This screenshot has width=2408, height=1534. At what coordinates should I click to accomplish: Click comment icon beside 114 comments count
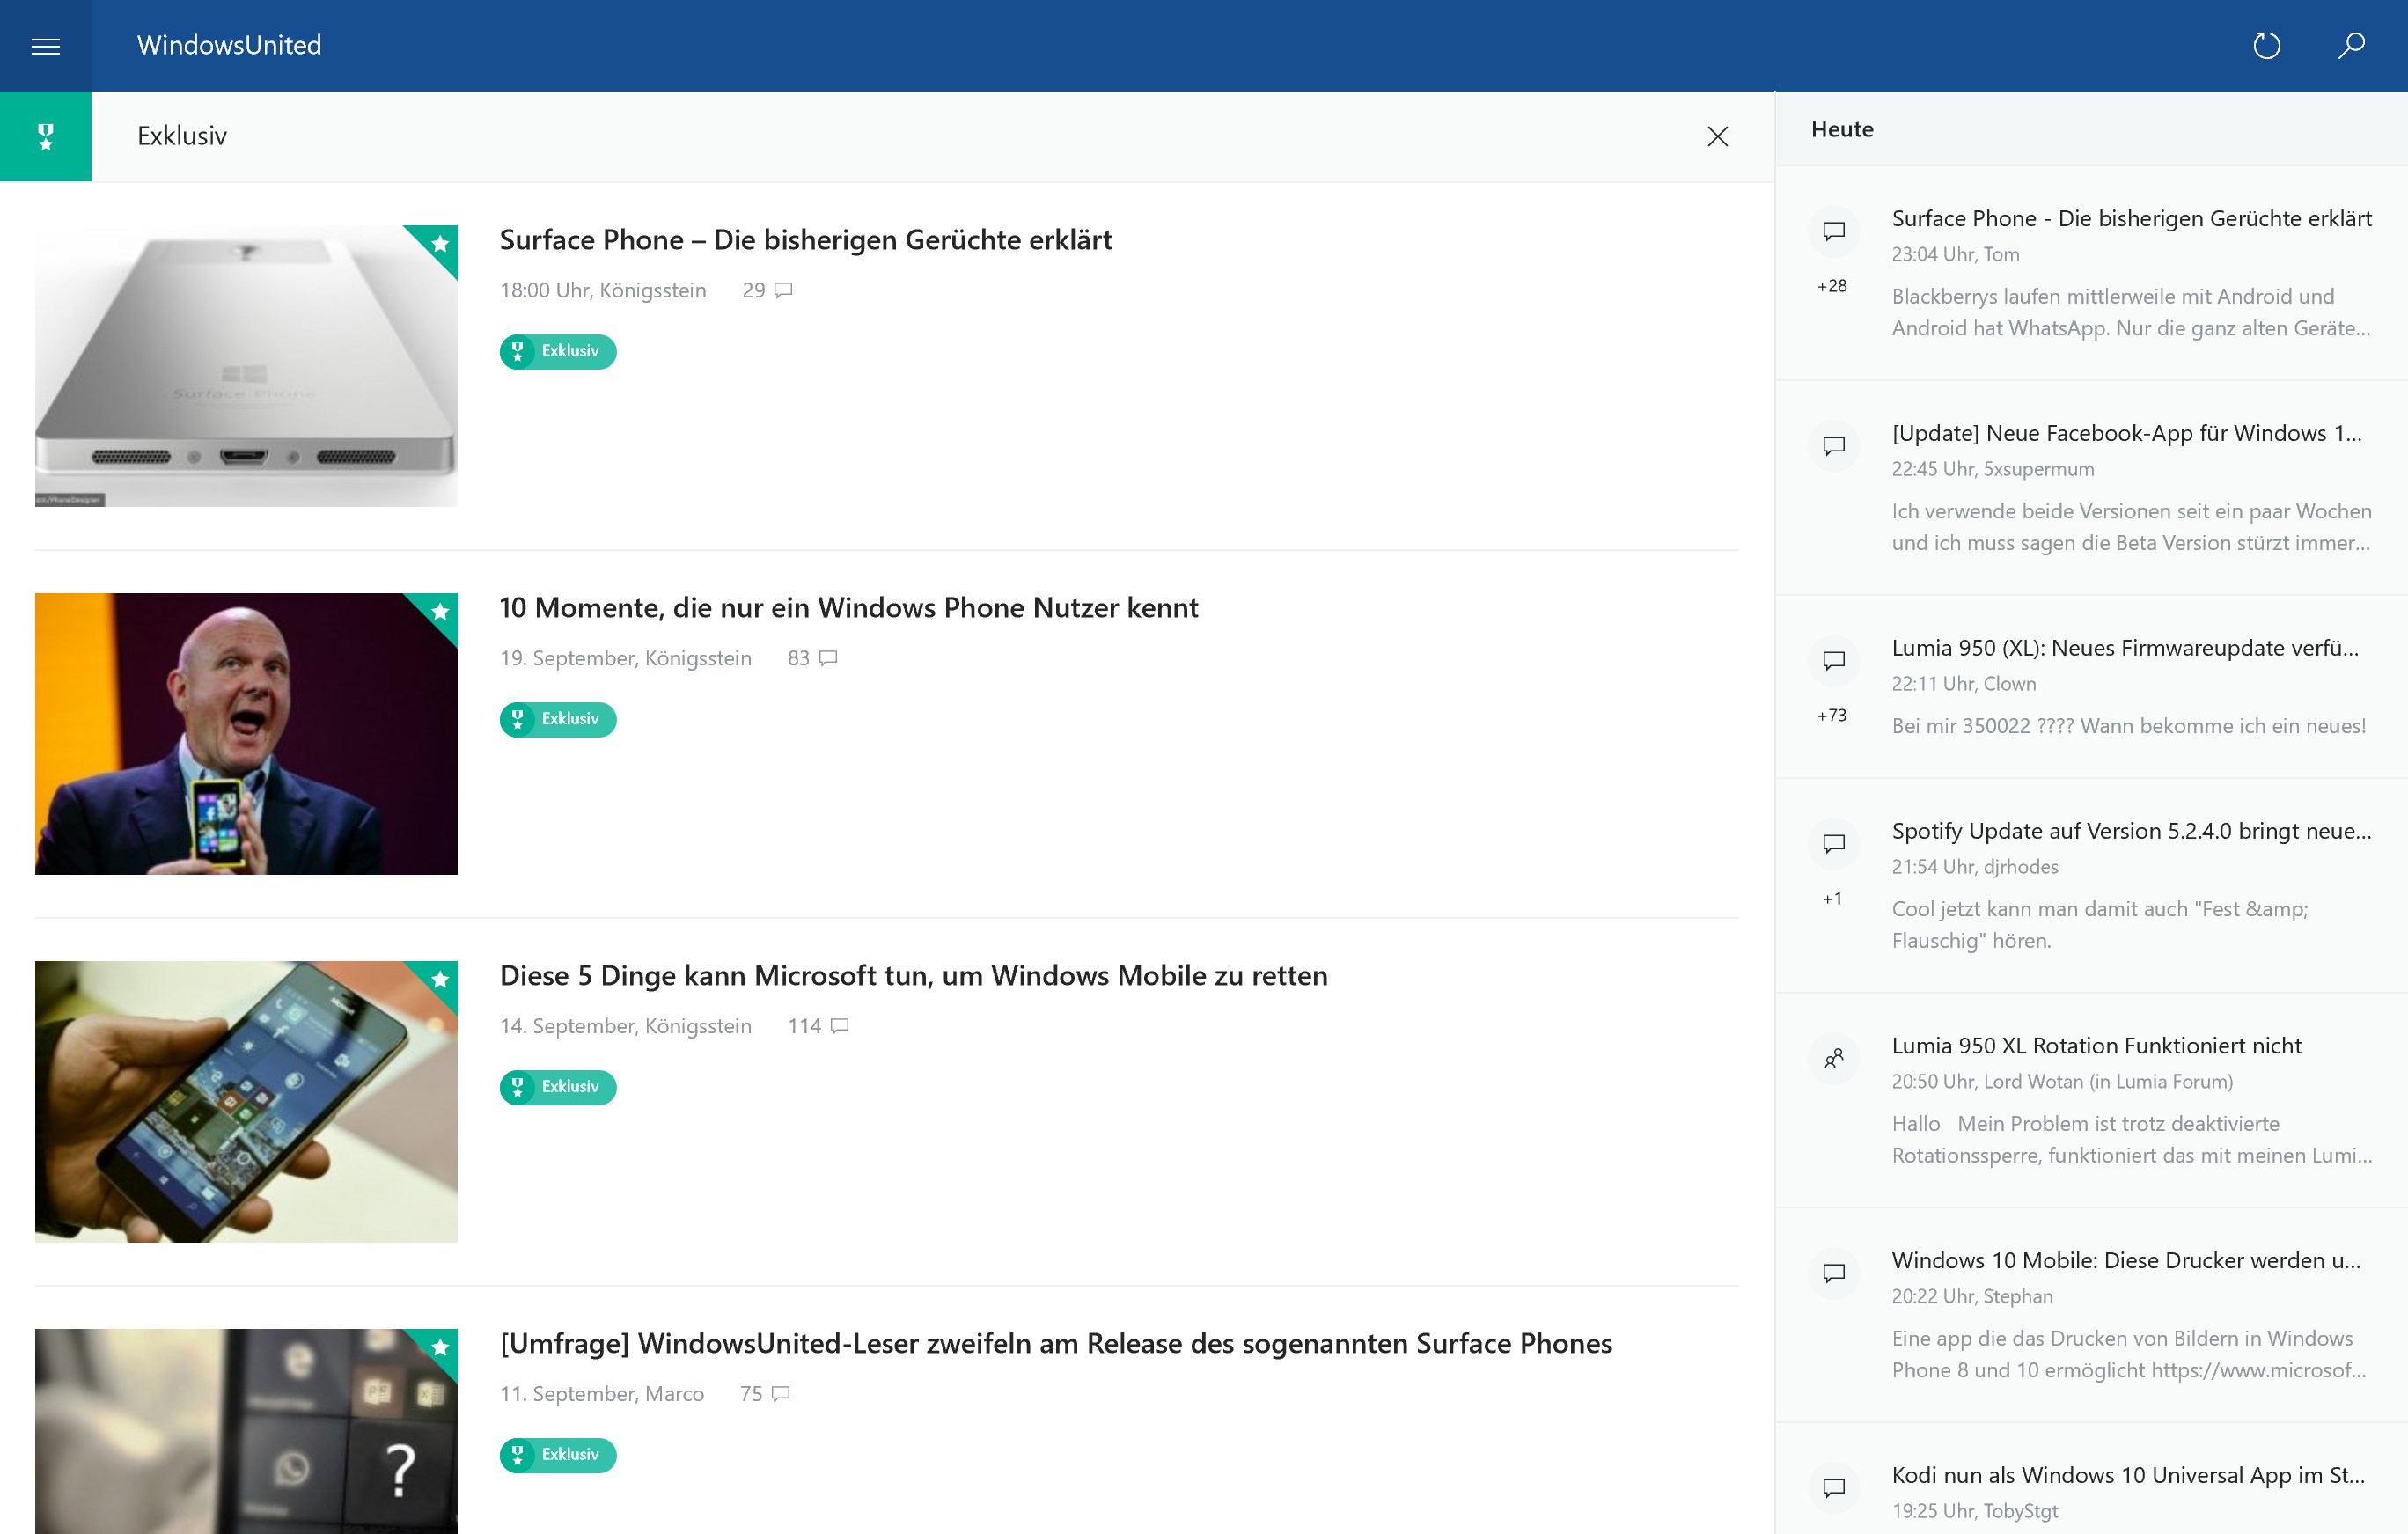tap(840, 1026)
